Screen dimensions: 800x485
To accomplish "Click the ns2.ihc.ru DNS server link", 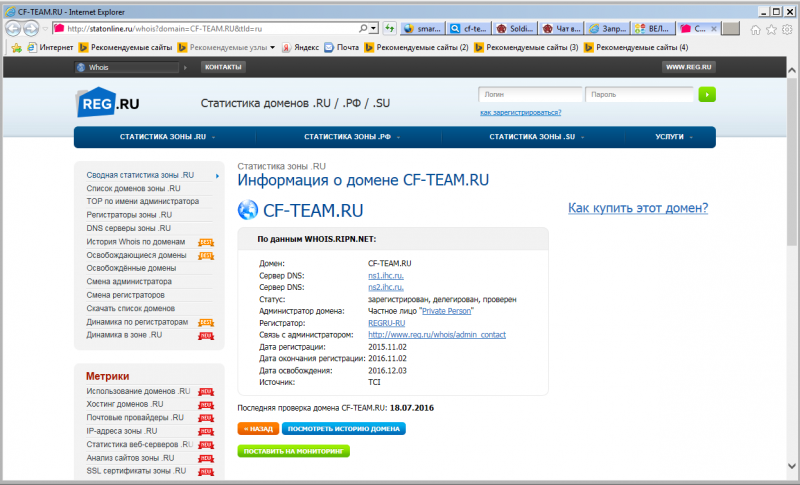I will tap(386, 287).
